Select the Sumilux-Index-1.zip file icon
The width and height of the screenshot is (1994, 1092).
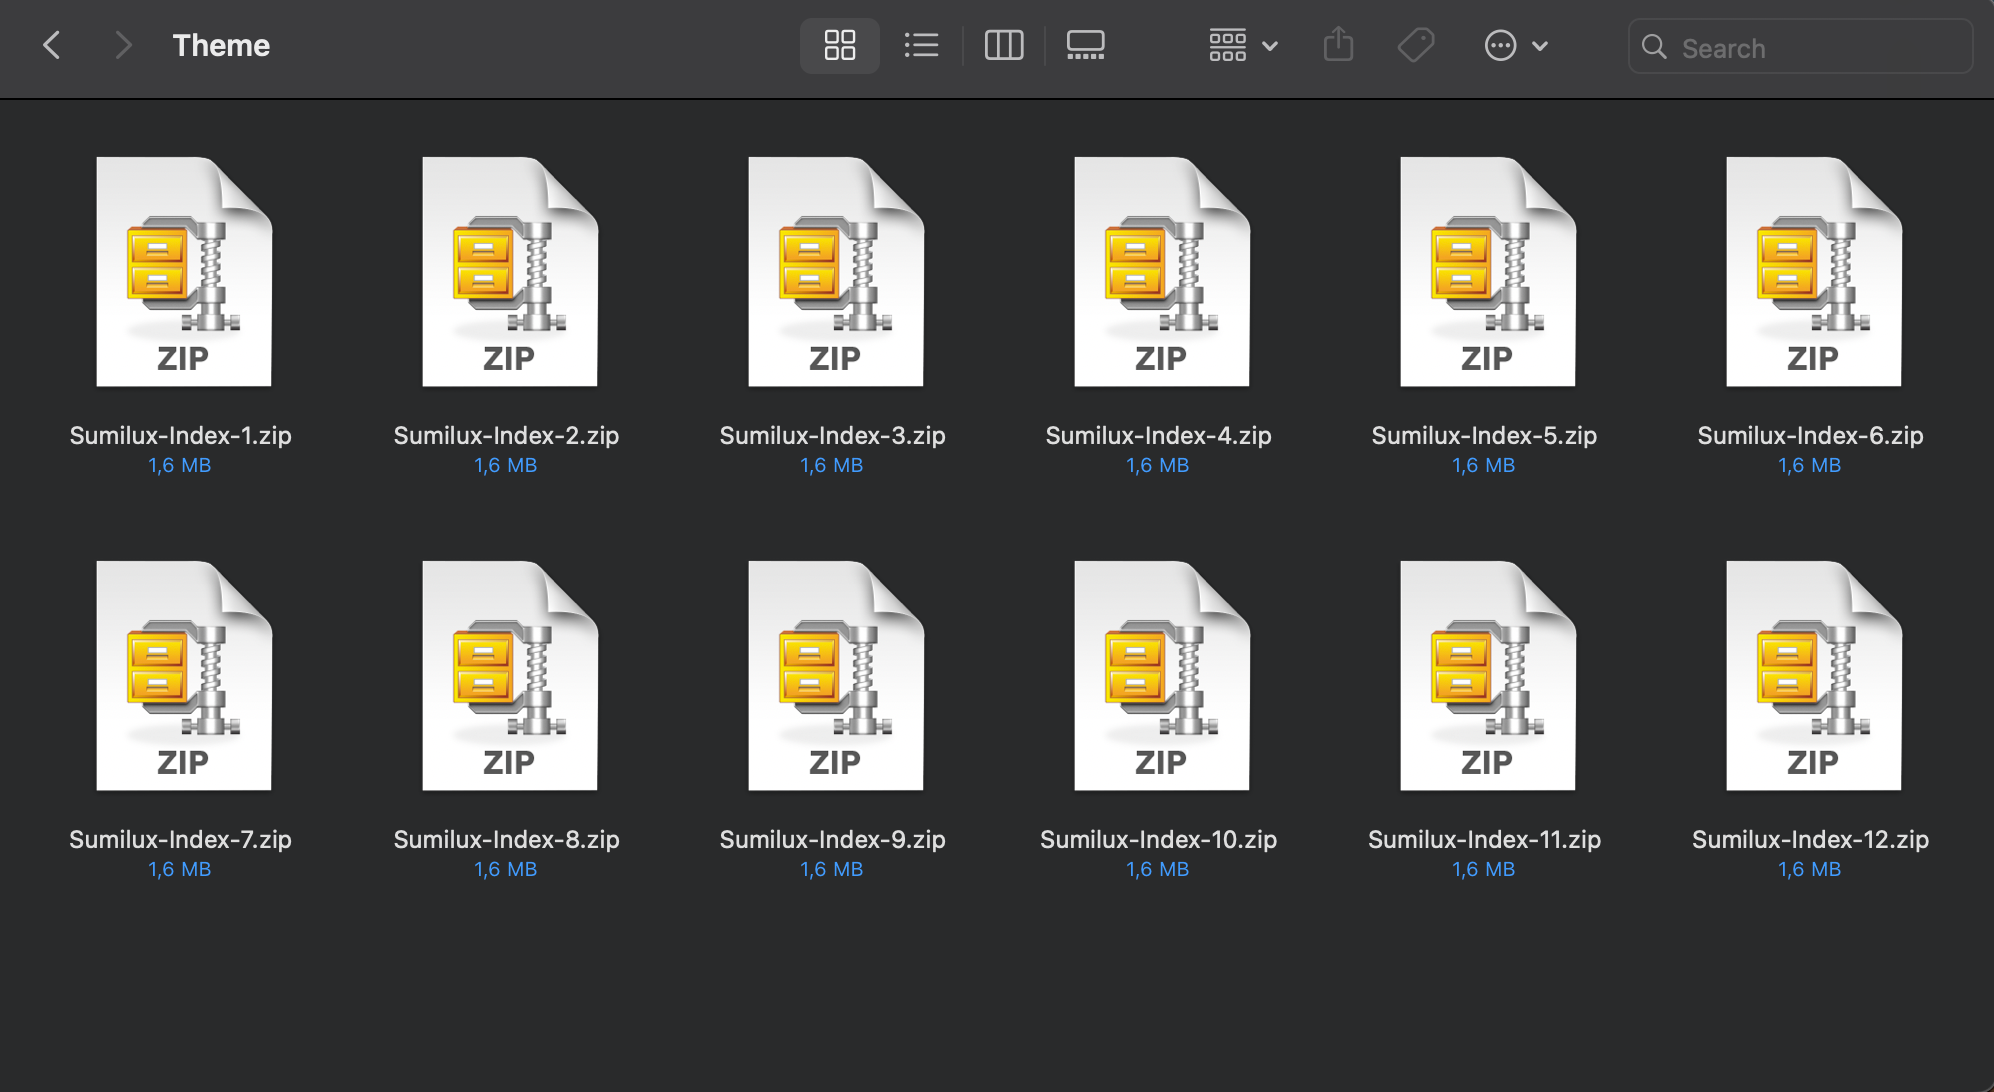(184, 272)
